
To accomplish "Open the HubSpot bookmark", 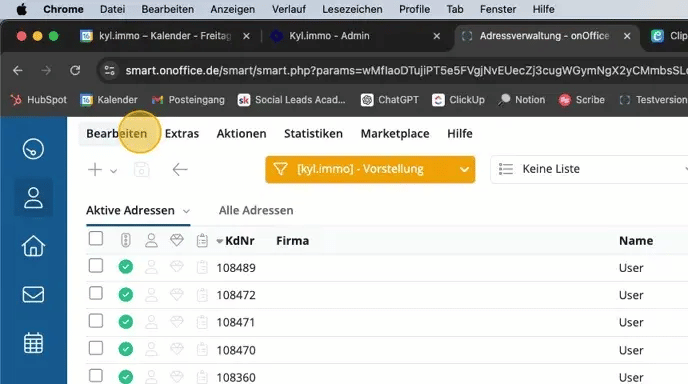I will (39, 100).
